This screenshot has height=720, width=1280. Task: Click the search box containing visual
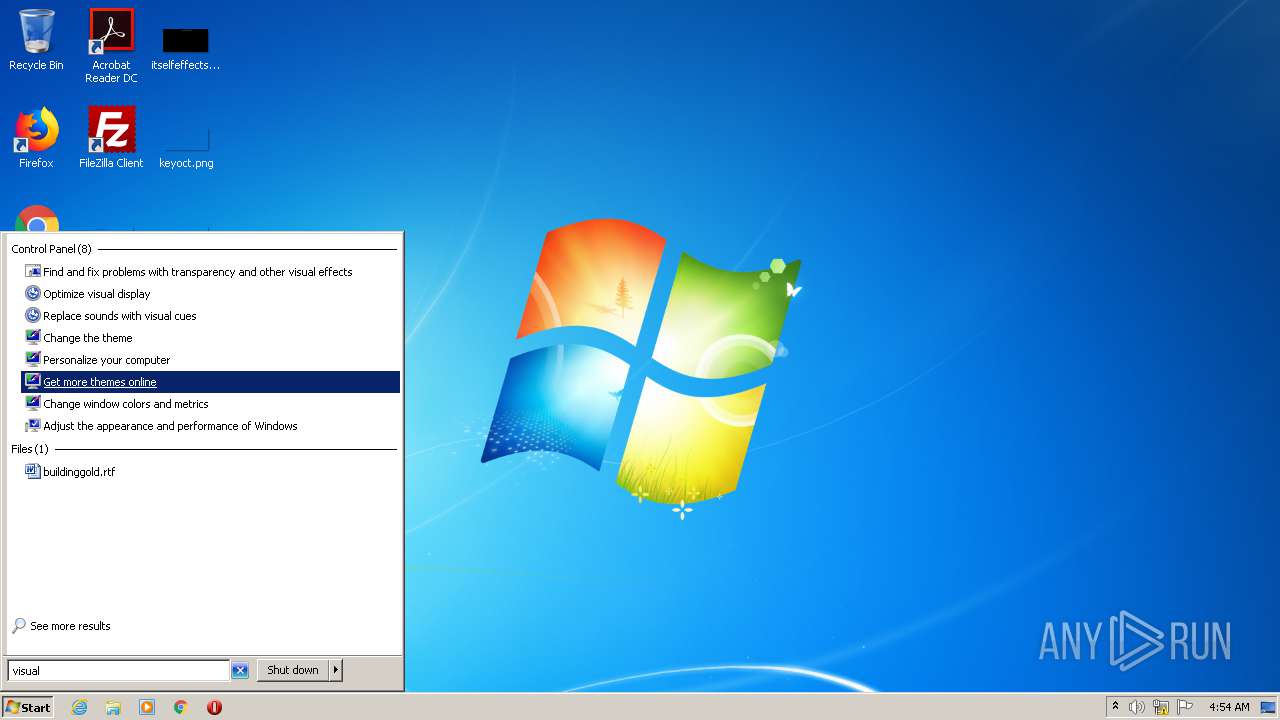pyautogui.click(x=118, y=670)
